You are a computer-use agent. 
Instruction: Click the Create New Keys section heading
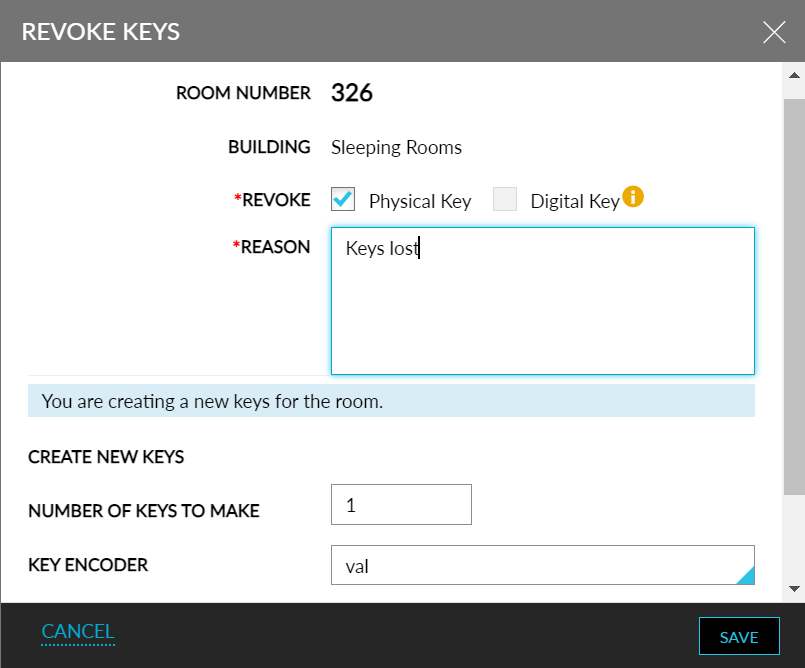click(106, 457)
